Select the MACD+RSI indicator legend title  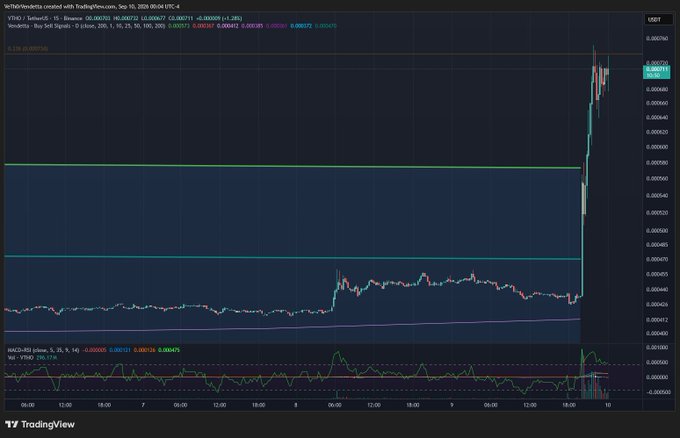coord(43,350)
